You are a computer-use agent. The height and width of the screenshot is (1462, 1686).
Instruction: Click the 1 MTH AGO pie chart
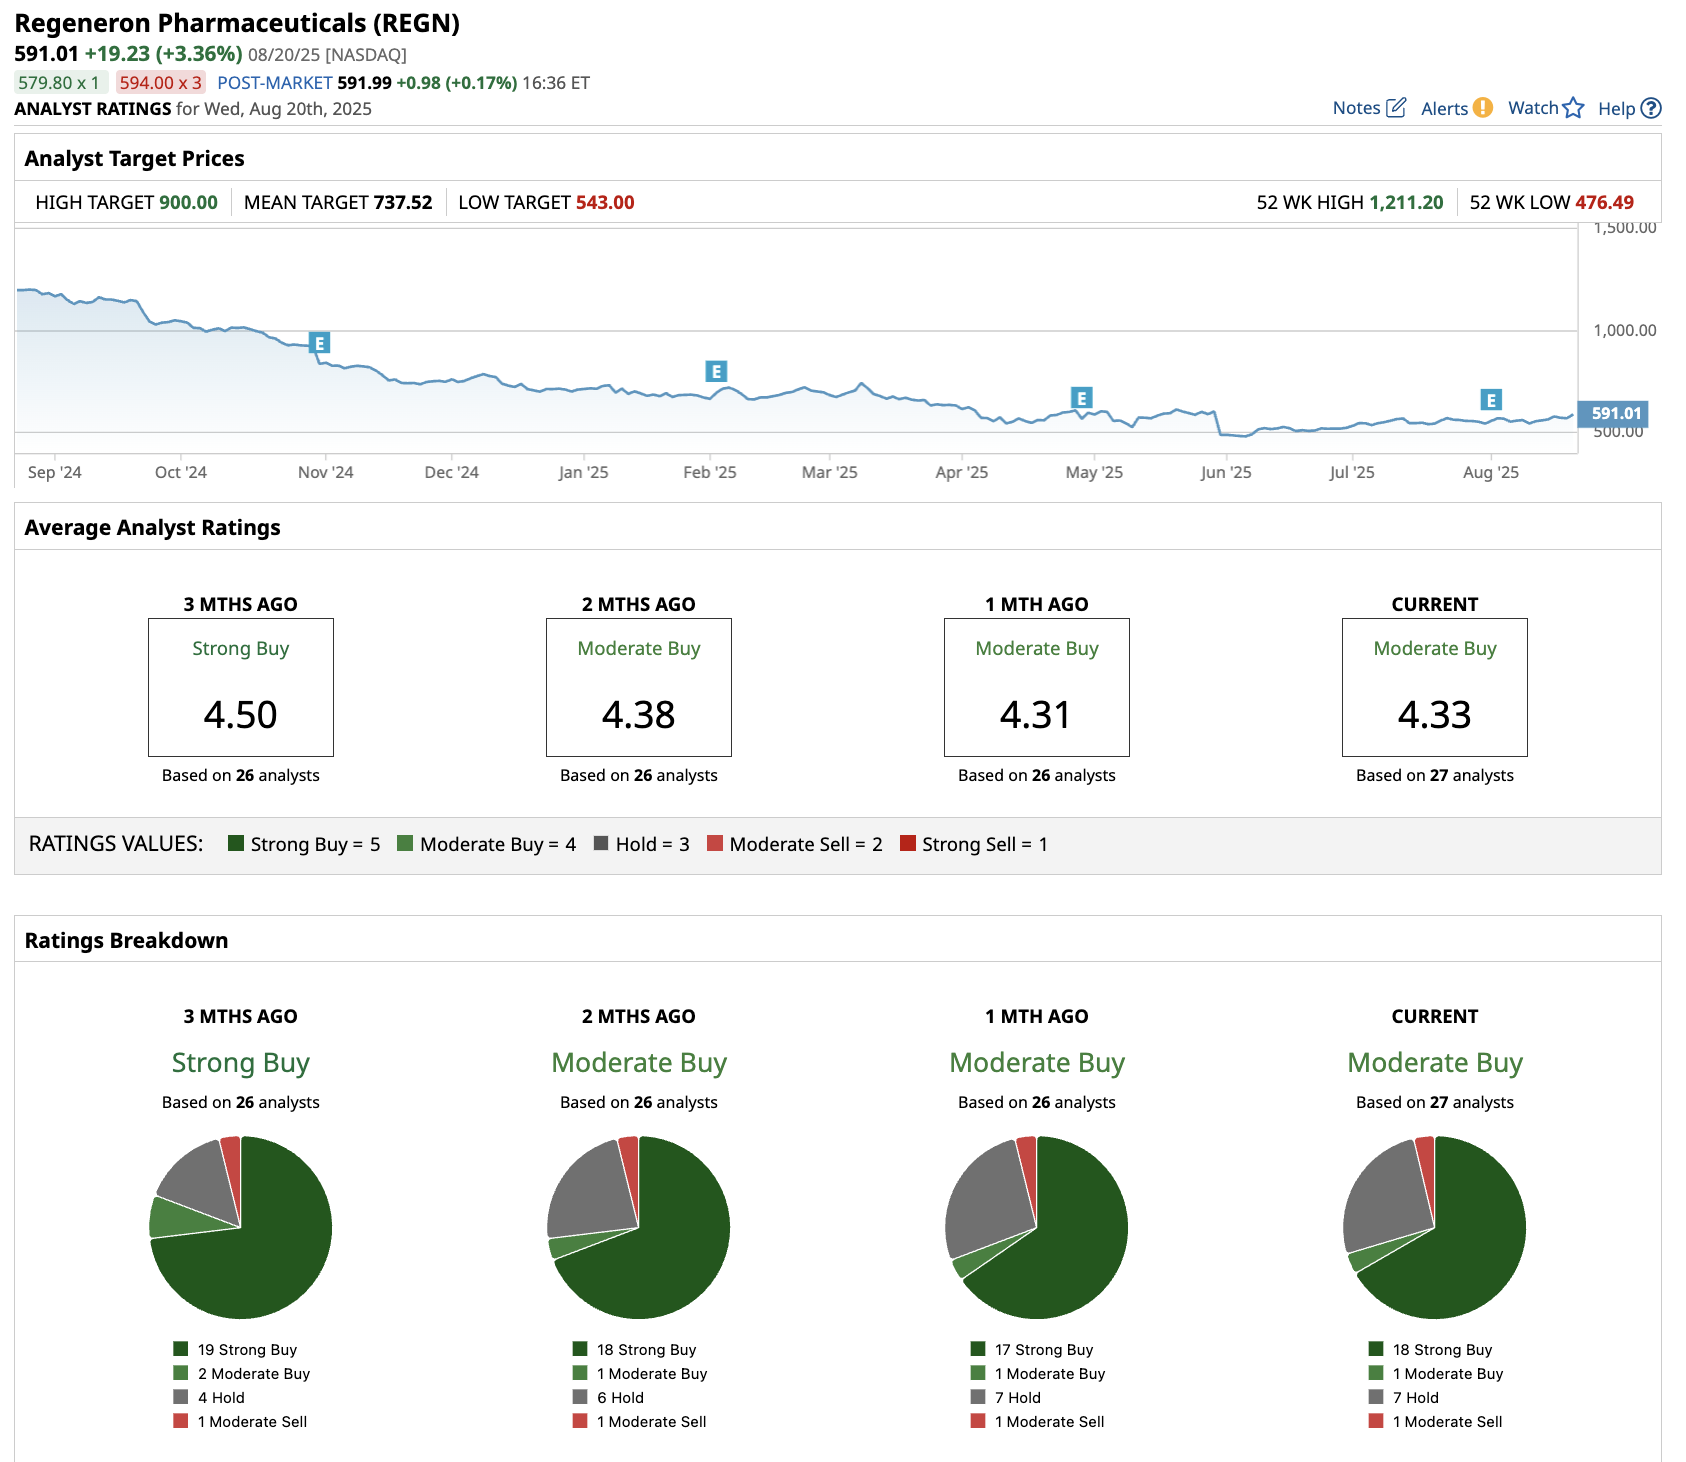(x=1037, y=1227)
